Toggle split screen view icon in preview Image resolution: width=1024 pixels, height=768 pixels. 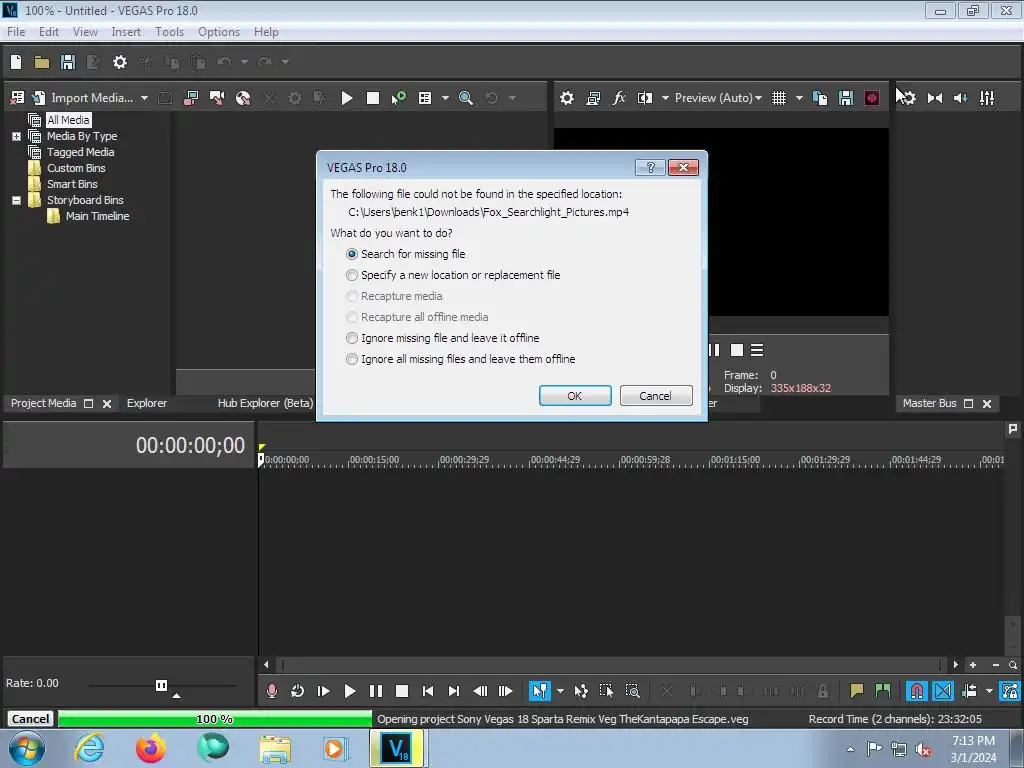click(x=645, y=98)
